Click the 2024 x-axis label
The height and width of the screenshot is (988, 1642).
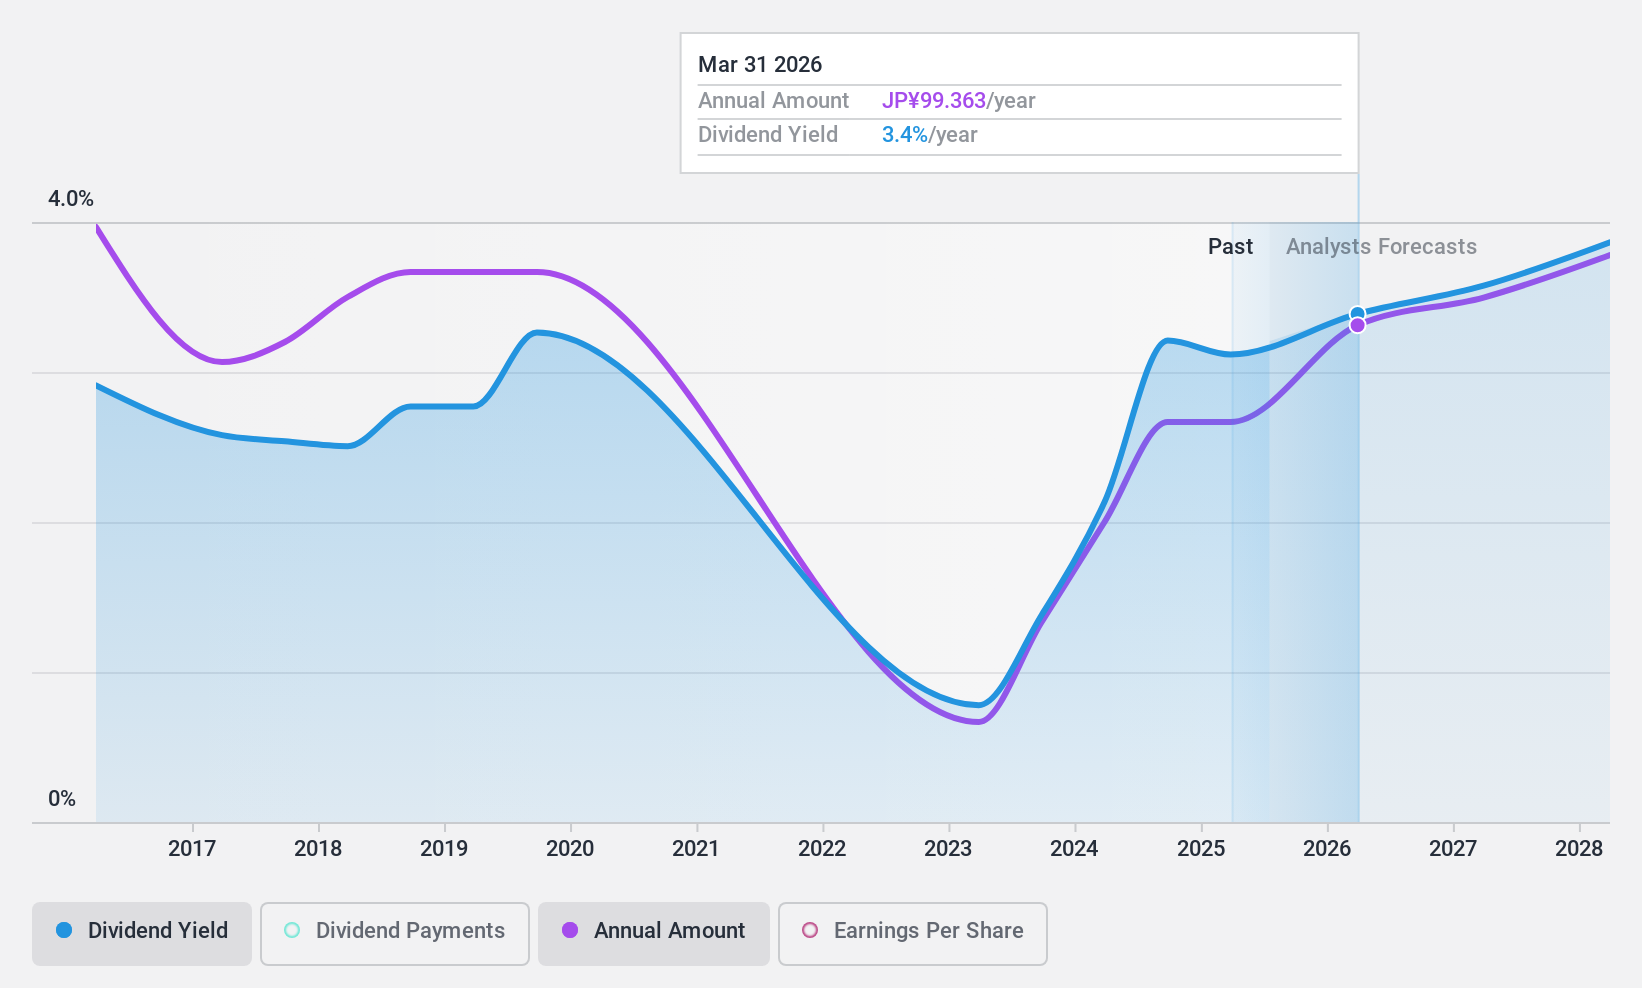pos(1074,849)
